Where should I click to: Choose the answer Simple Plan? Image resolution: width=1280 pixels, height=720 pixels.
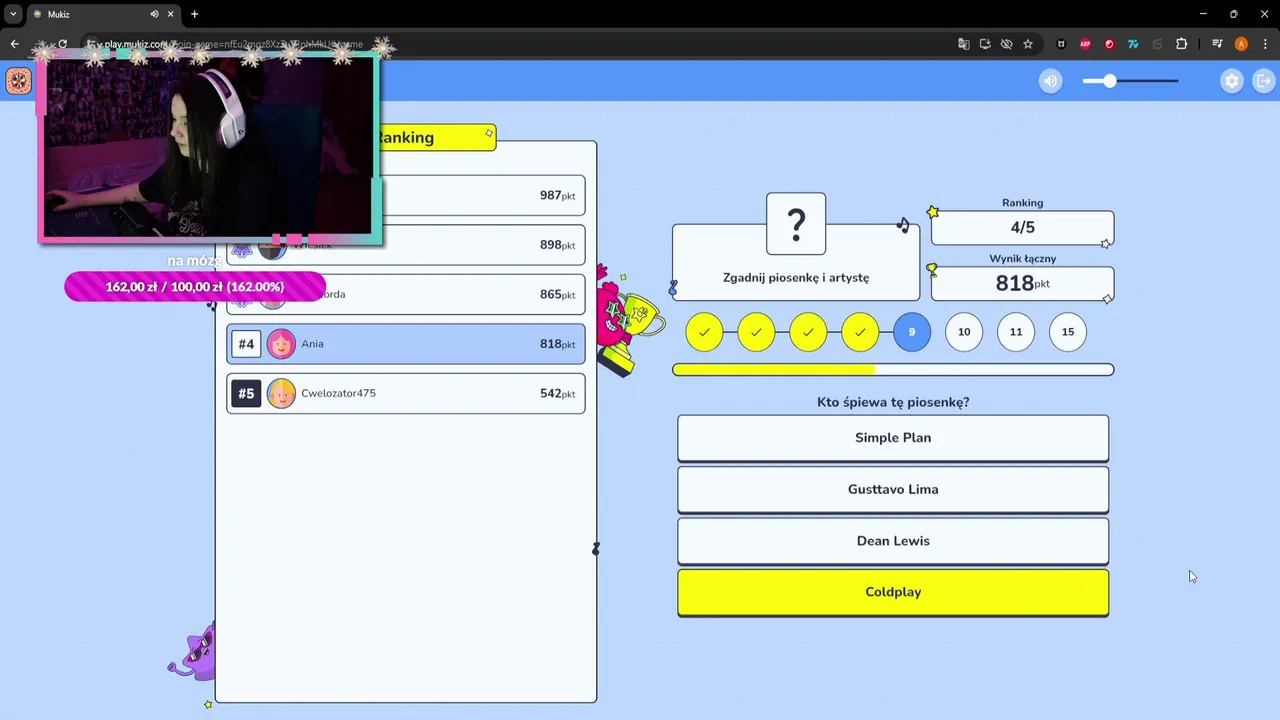893,438
